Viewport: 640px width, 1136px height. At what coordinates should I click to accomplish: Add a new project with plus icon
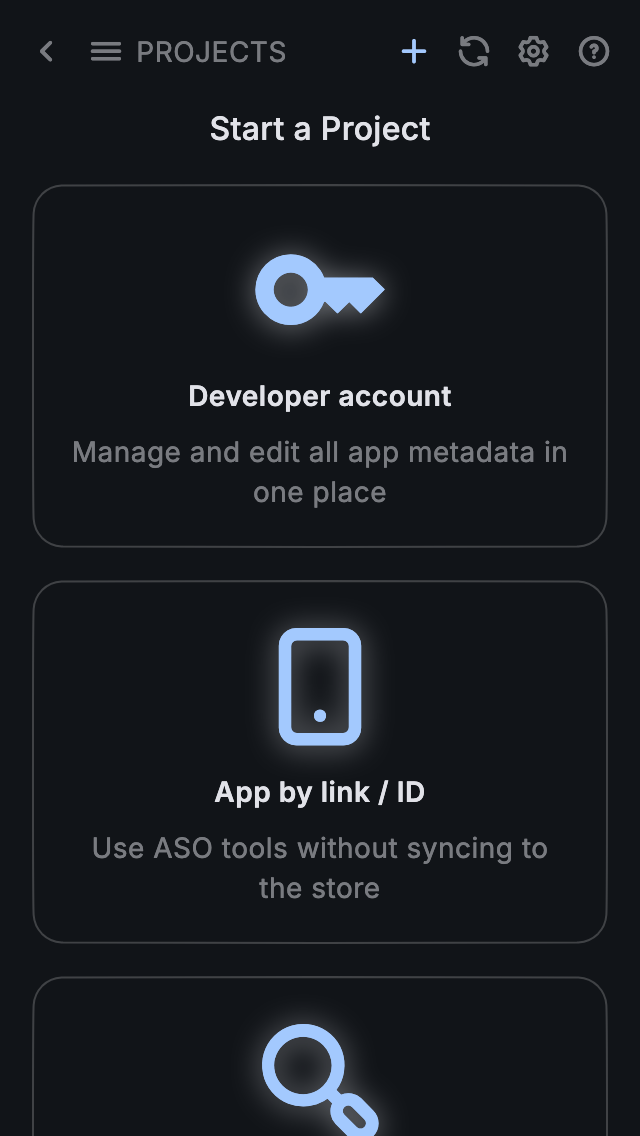click(414, 52)
